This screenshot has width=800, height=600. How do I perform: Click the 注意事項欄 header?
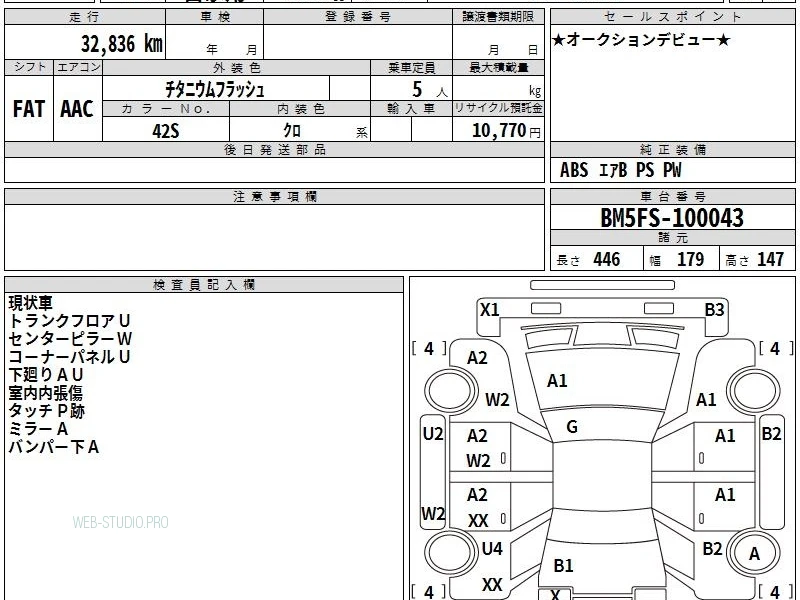(274, 197)
